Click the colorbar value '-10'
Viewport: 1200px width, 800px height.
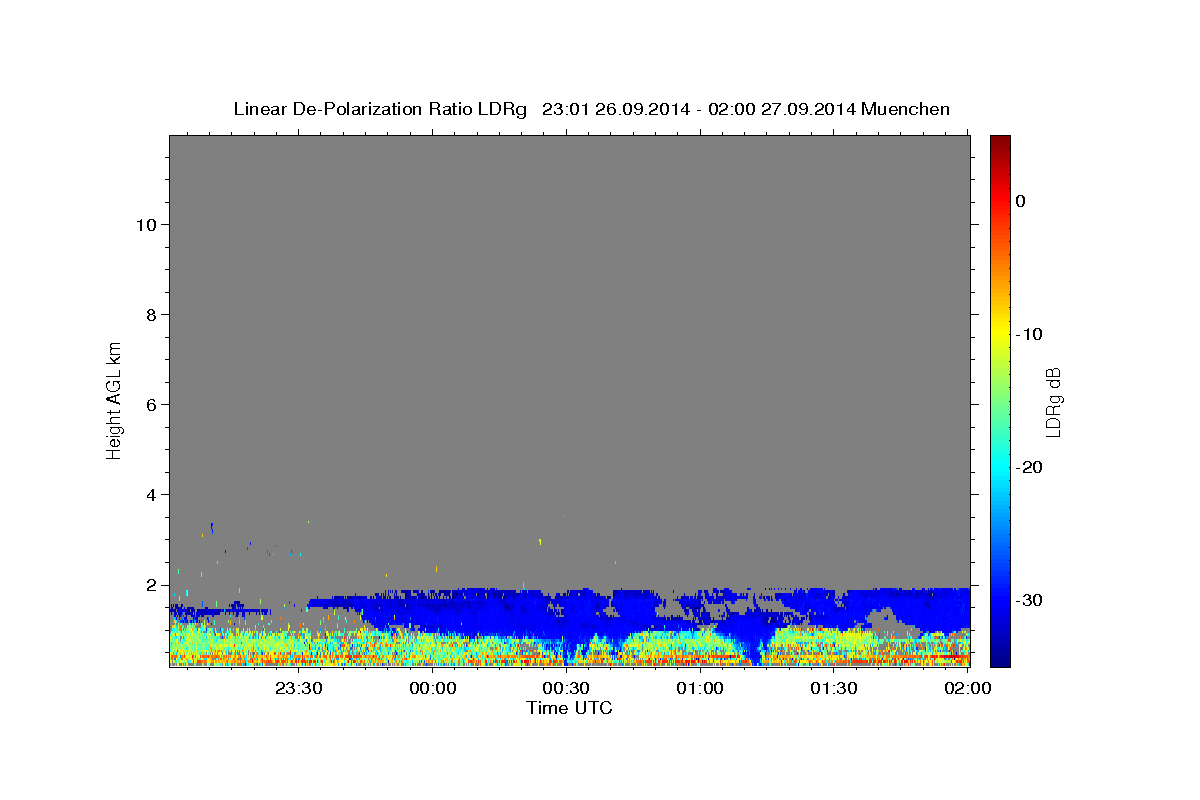coord(1029,334)
